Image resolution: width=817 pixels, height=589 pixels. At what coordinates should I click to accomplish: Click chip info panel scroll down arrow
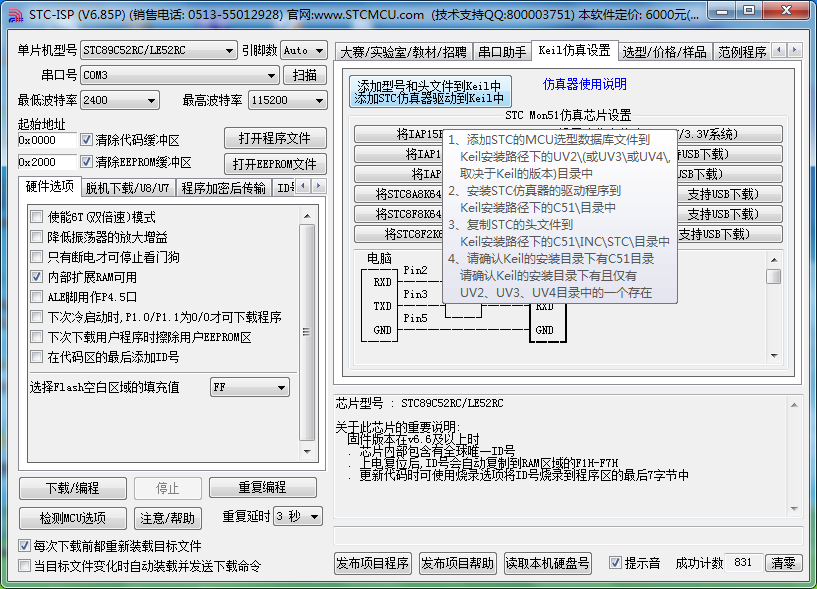coord(794,509)
